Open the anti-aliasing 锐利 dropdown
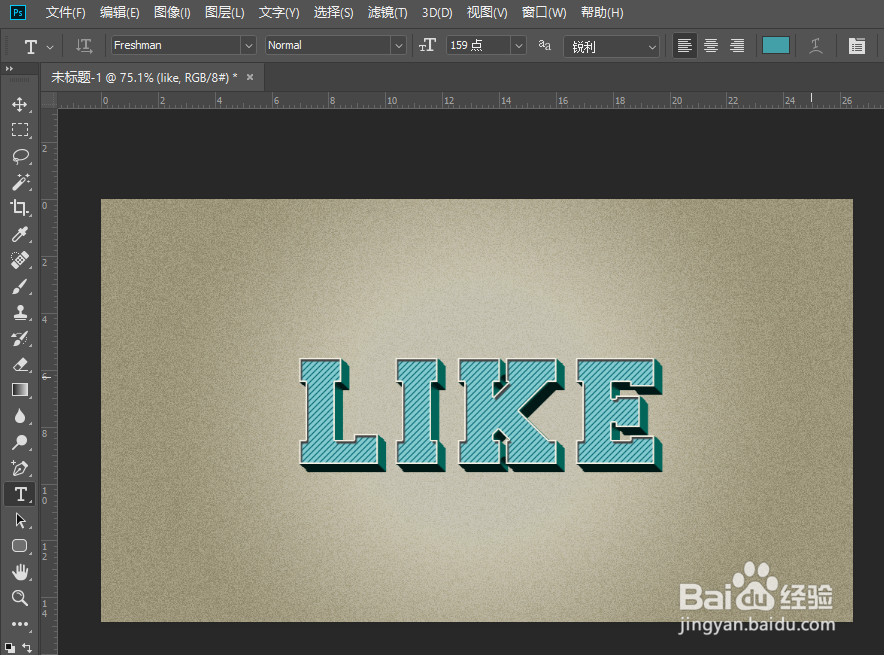884x655 pixels. coord(611,46)
